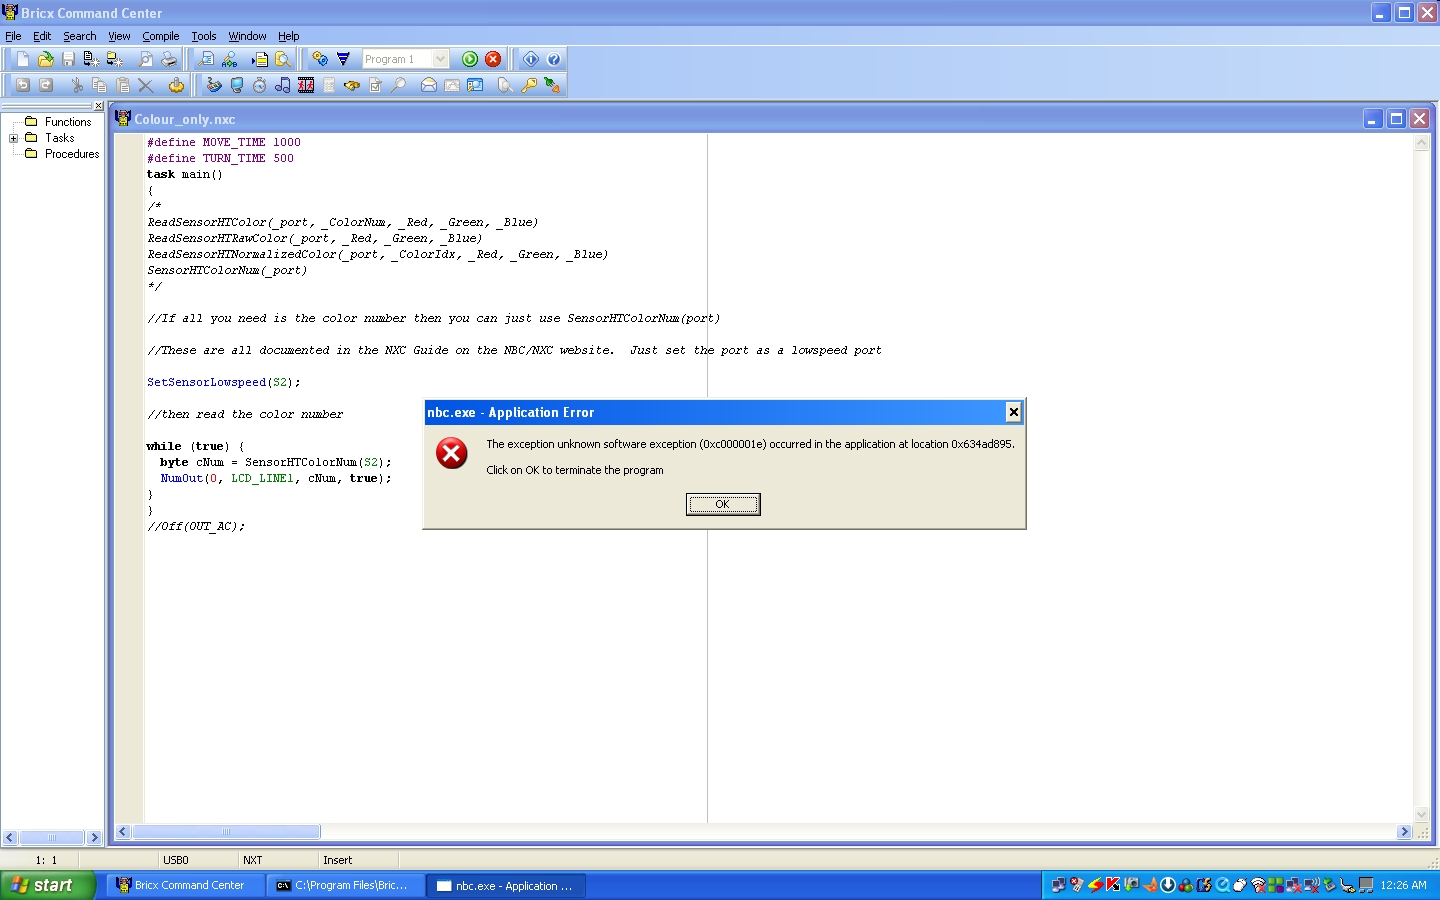Image resolution: width=1440 pixels, height=900 pixels.
Task: Click the editor scroll right arrow
Action: [1404, 832]
